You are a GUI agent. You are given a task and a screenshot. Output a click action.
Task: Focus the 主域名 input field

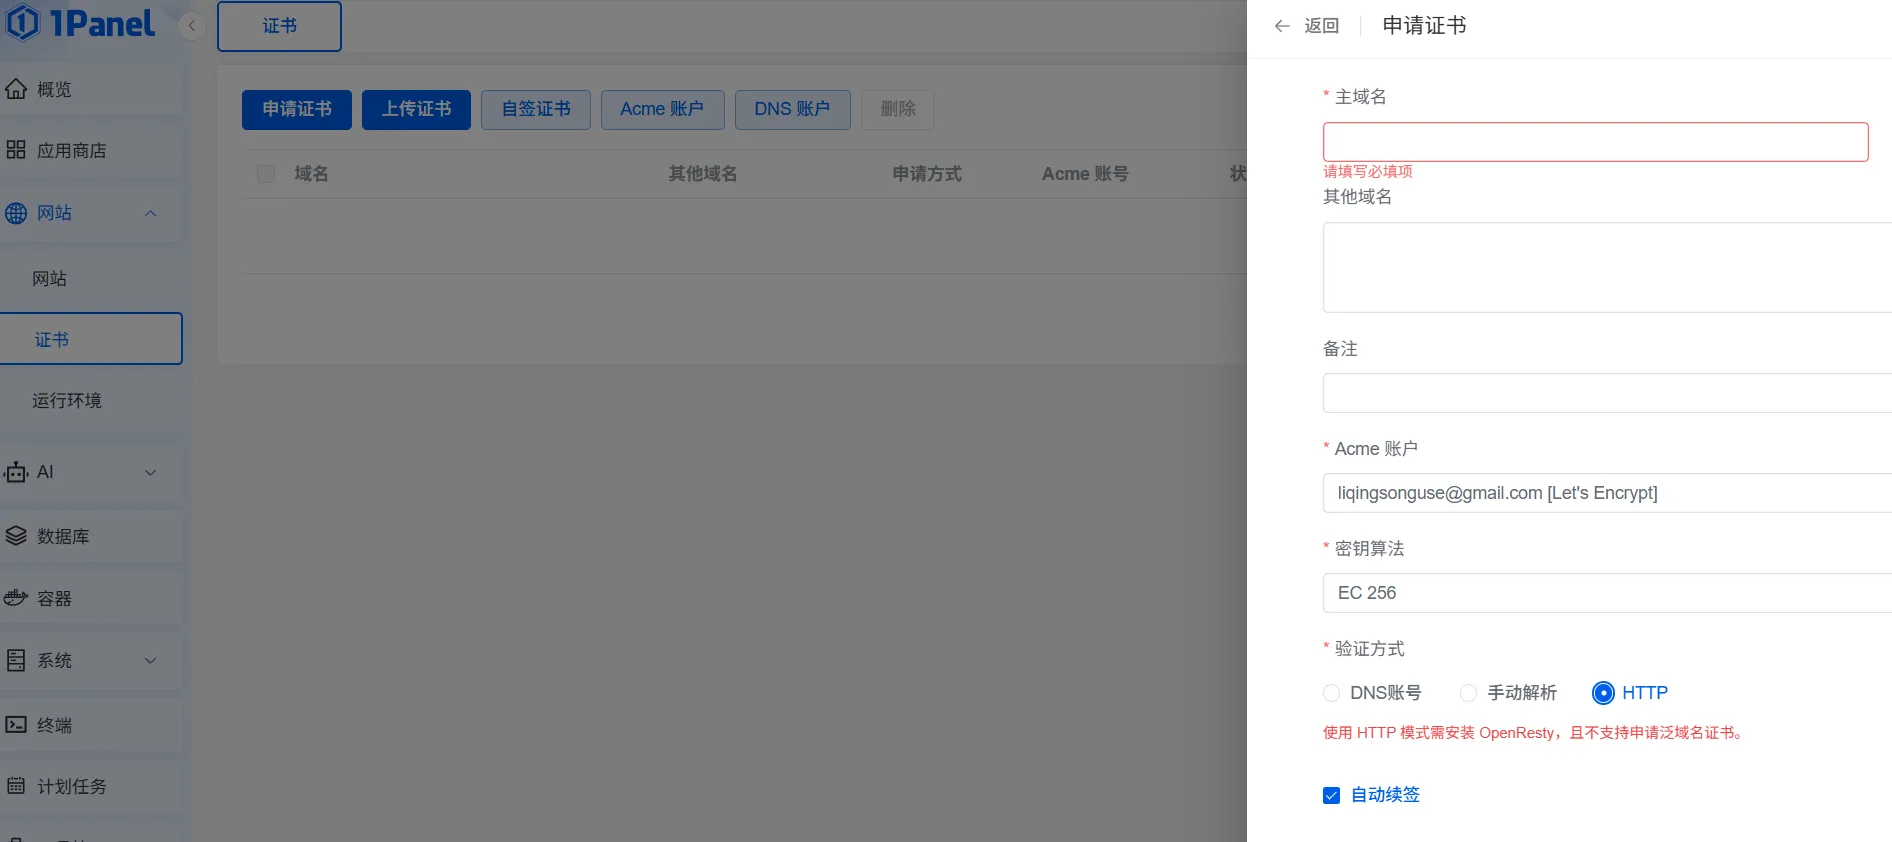click(1595, 142)
